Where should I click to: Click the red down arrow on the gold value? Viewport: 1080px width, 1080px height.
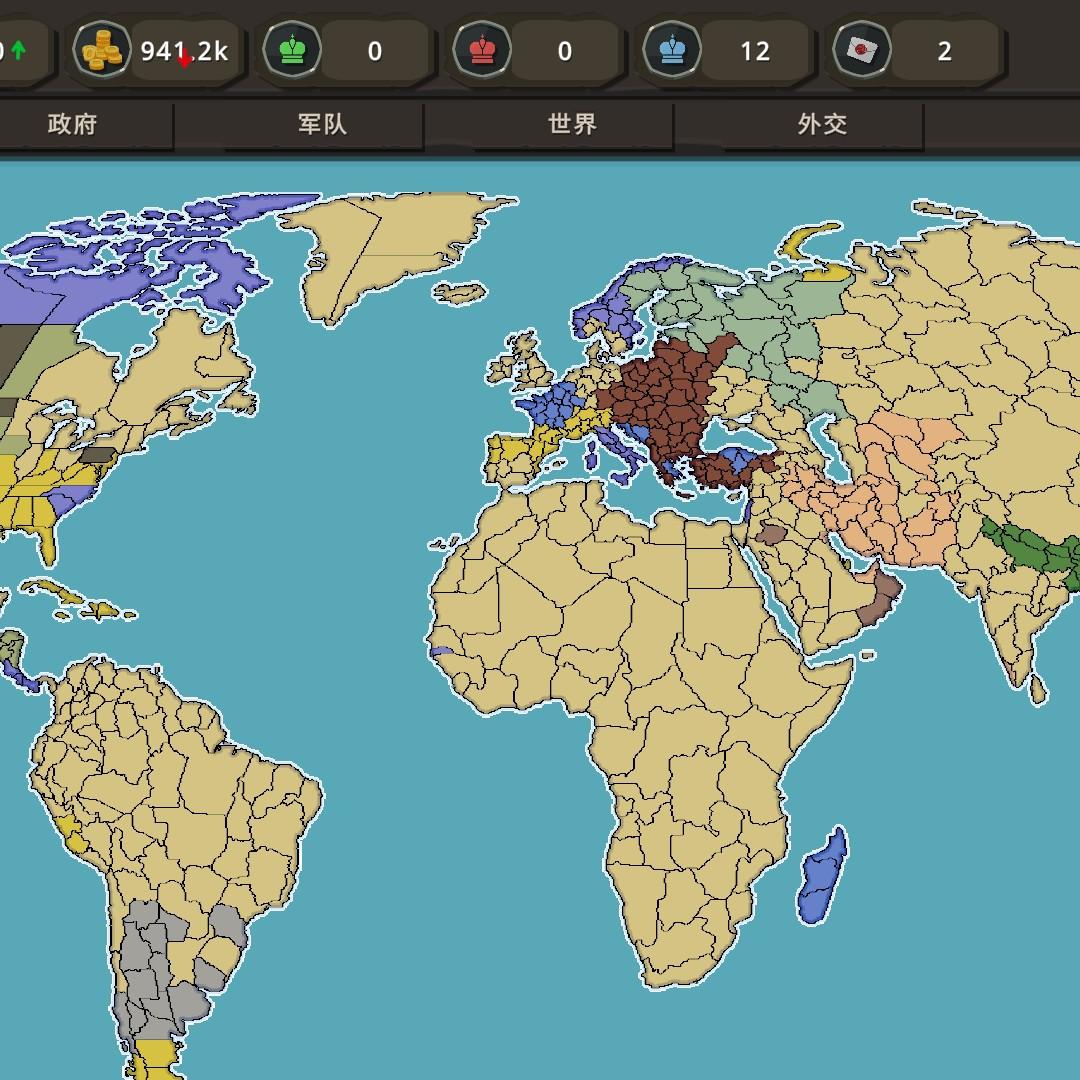[185, 59]
